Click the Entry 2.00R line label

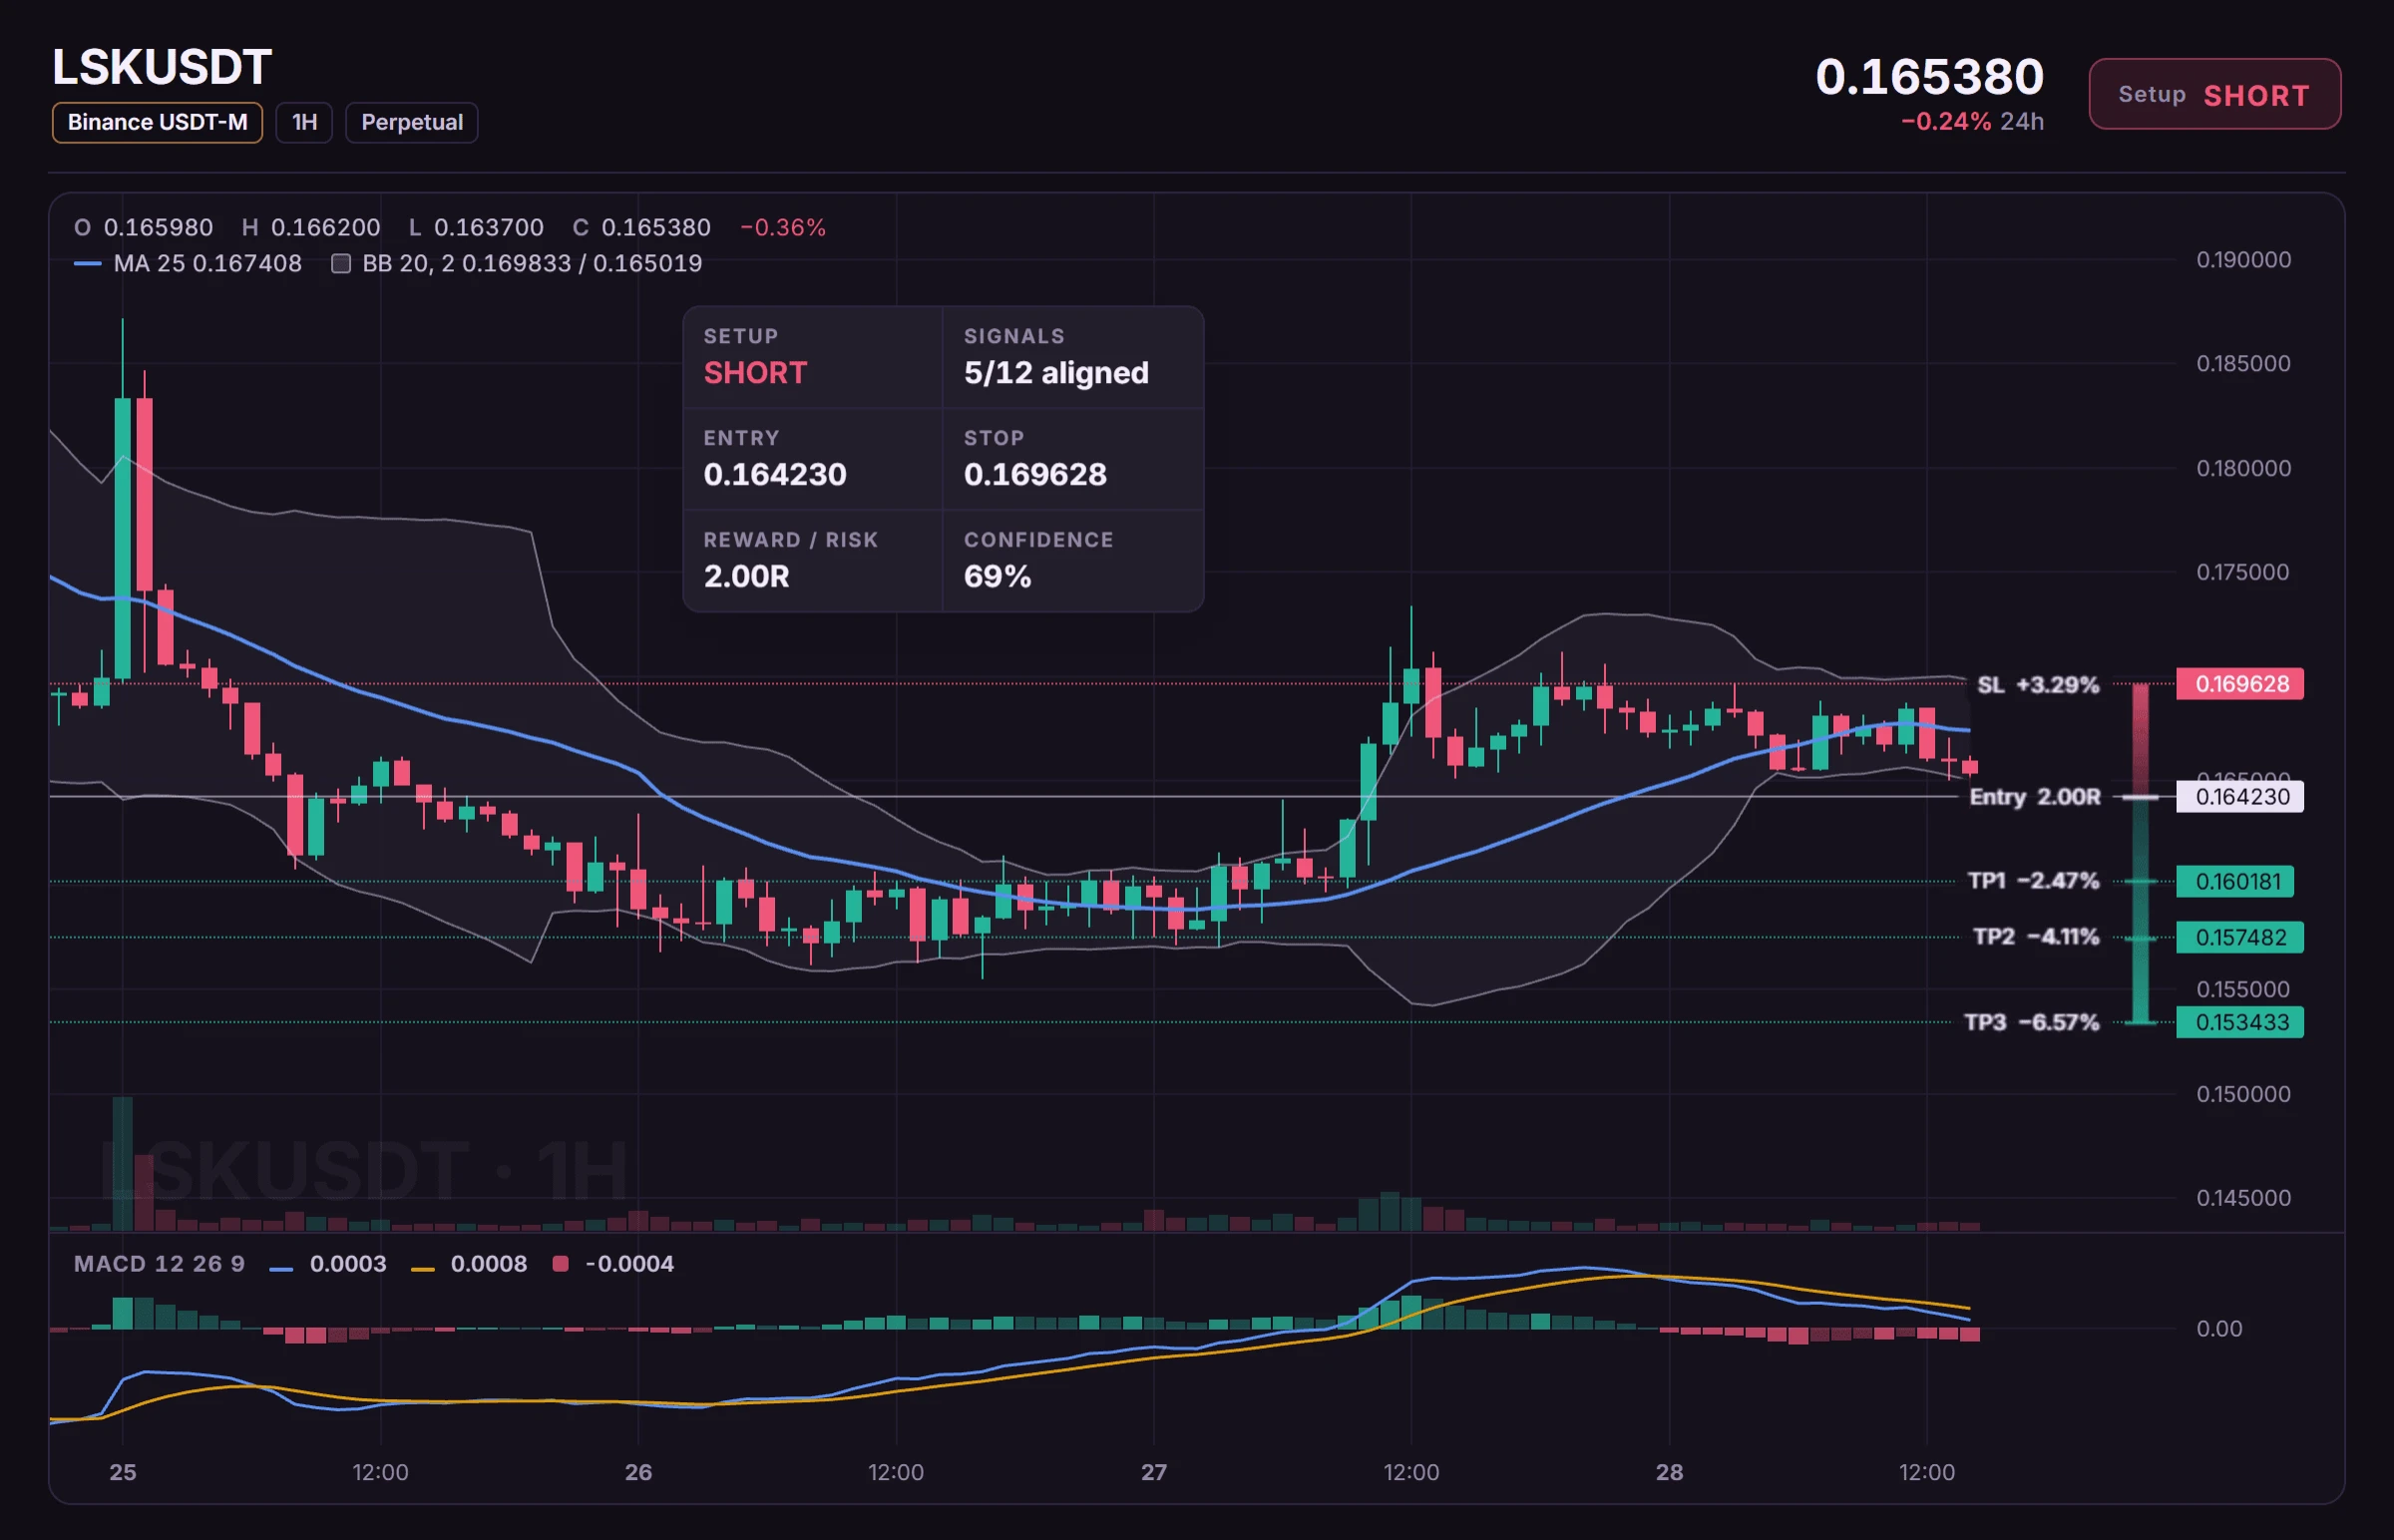2035,797
